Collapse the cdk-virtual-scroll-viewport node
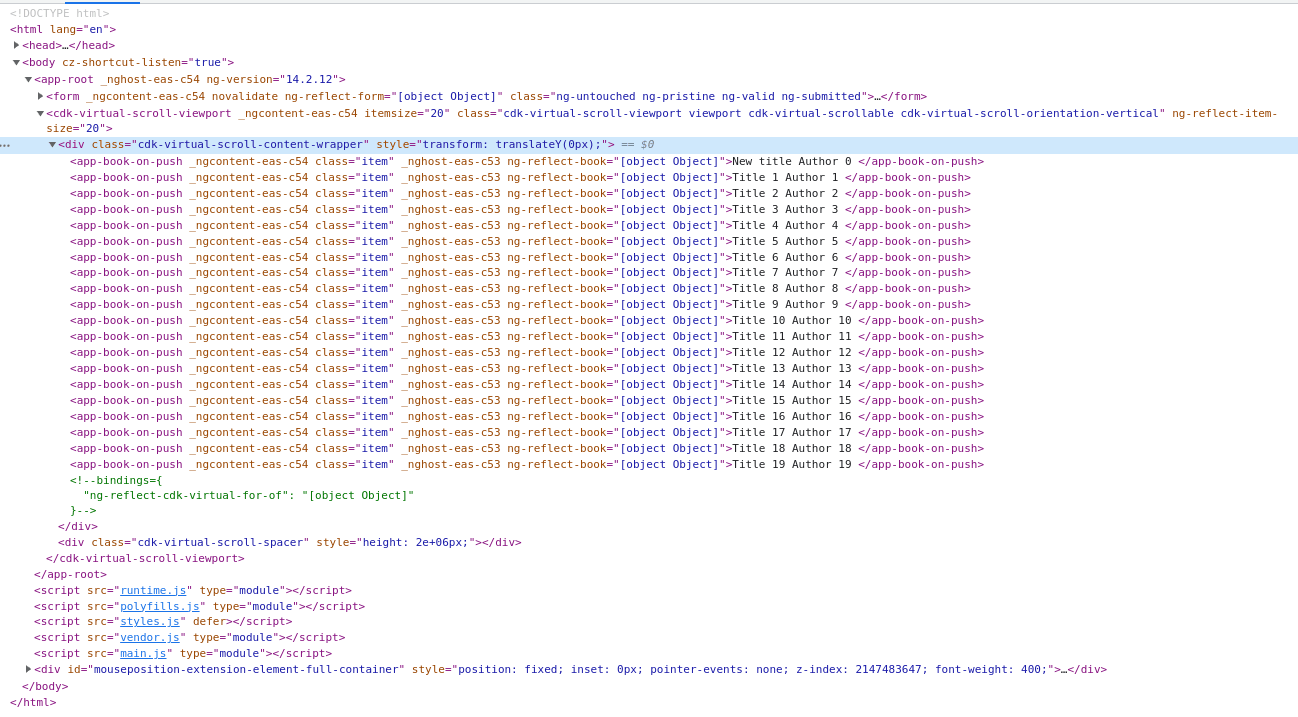 click(x=40, y=114)
